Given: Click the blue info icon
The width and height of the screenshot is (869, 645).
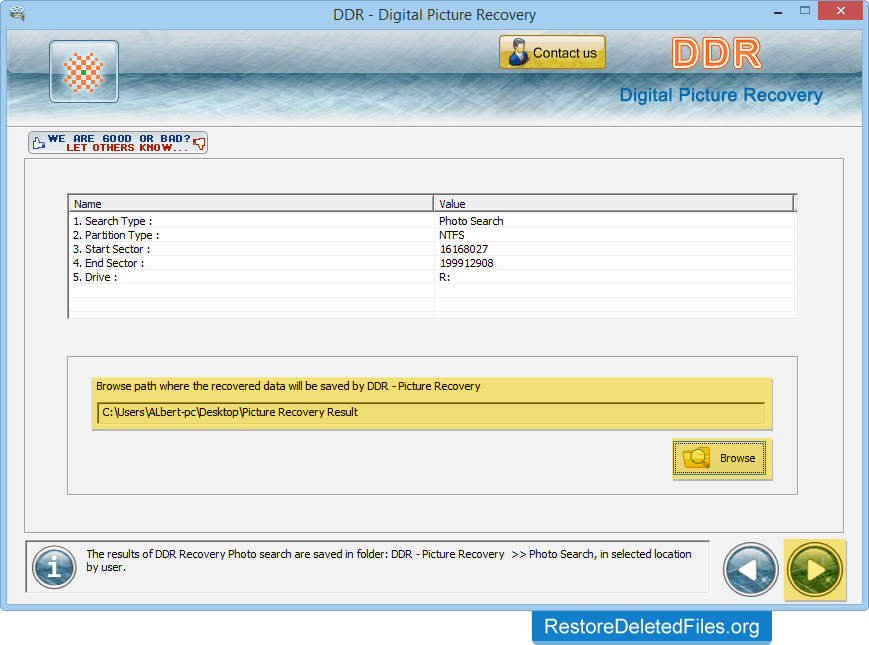Looking at the screenshot, I should (54, 567).
